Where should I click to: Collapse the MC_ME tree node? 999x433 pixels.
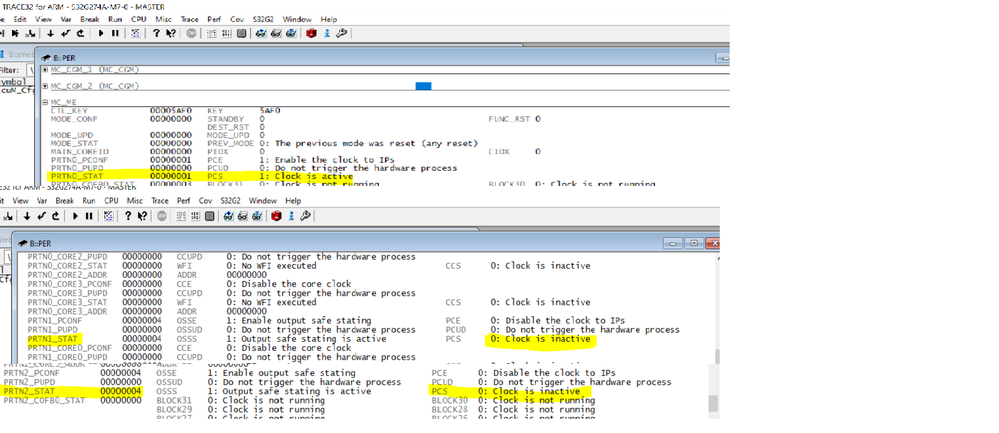point(45,102)
